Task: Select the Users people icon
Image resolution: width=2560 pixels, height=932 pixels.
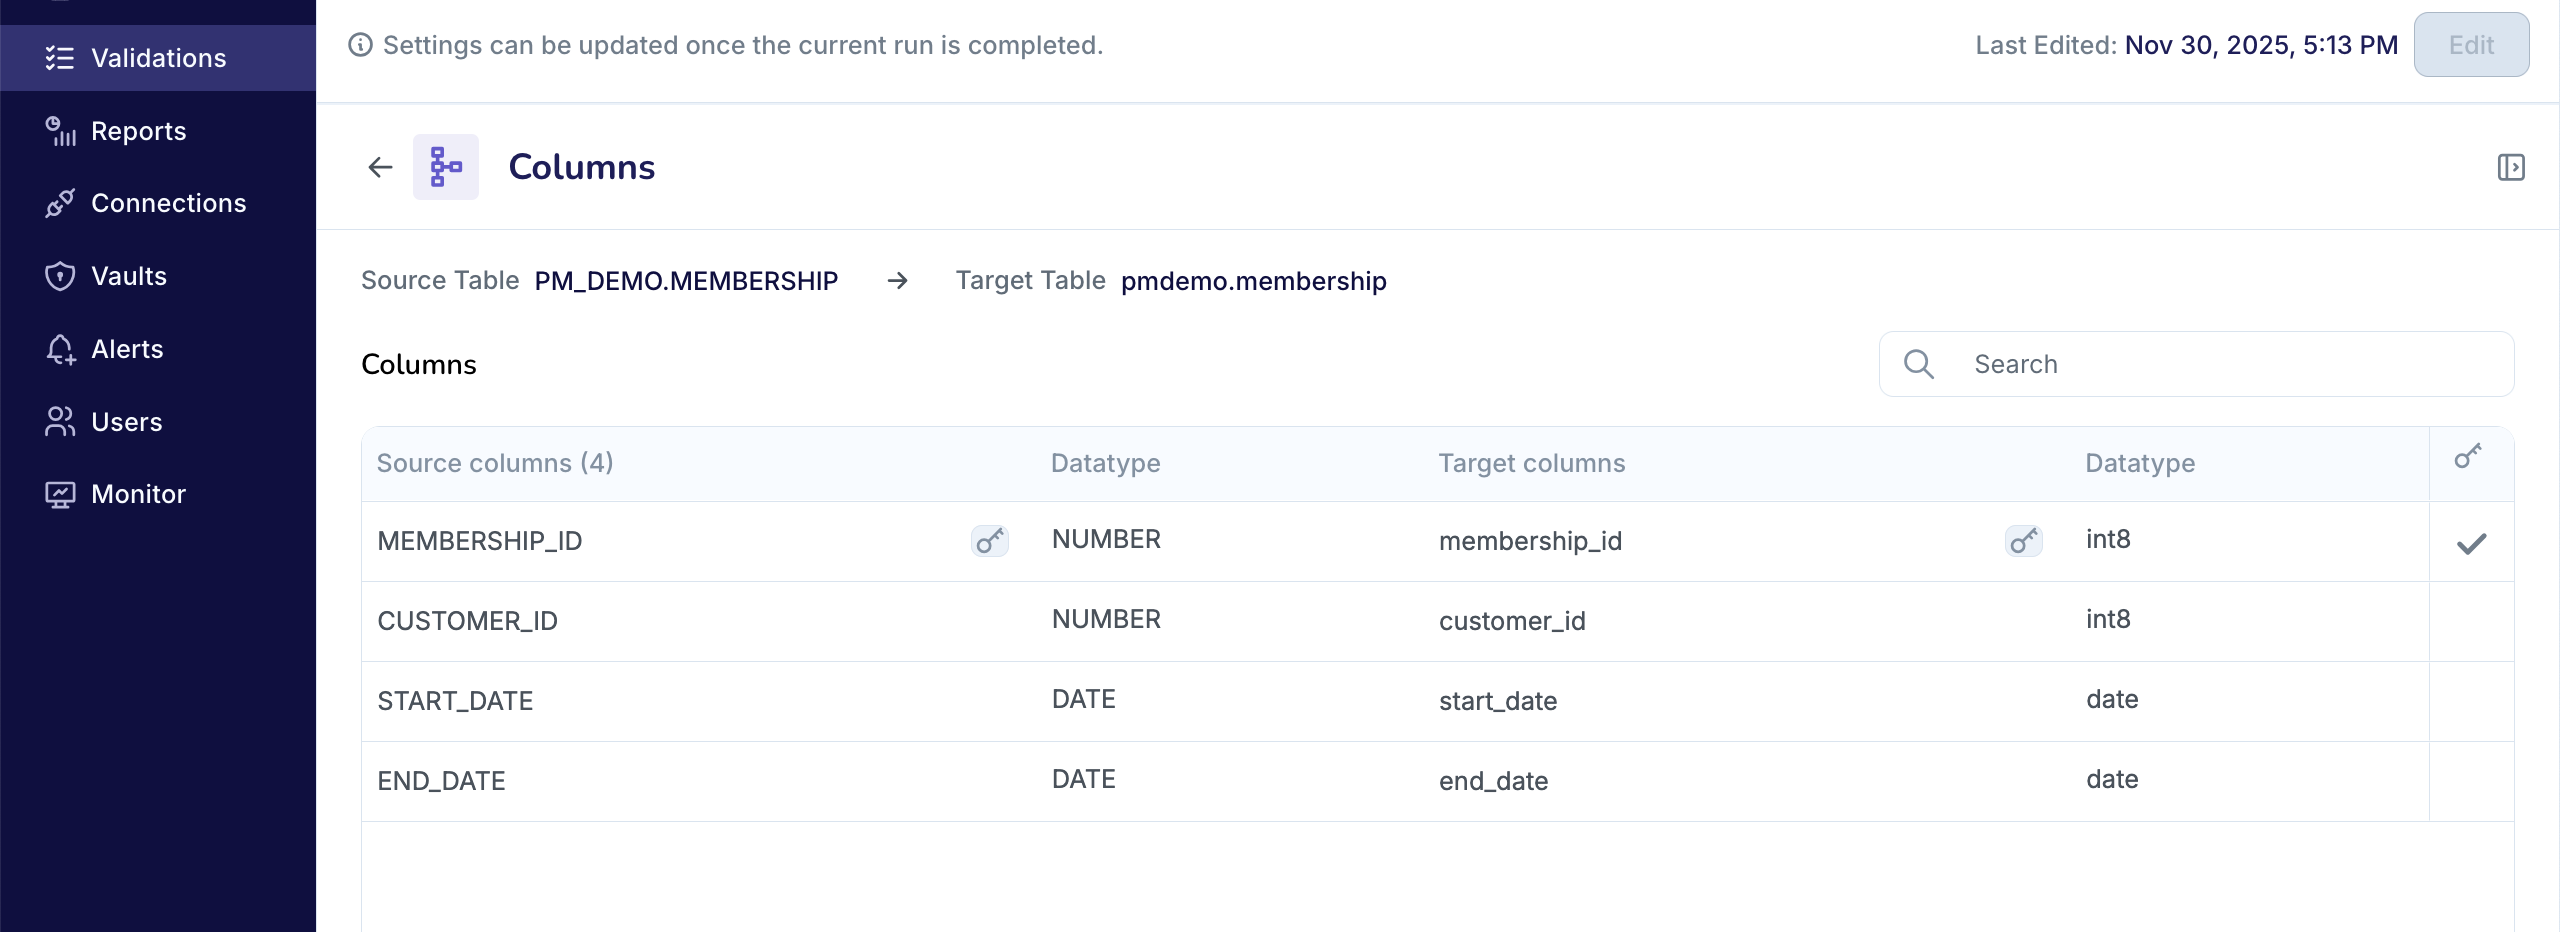Action: click(60, 421)
